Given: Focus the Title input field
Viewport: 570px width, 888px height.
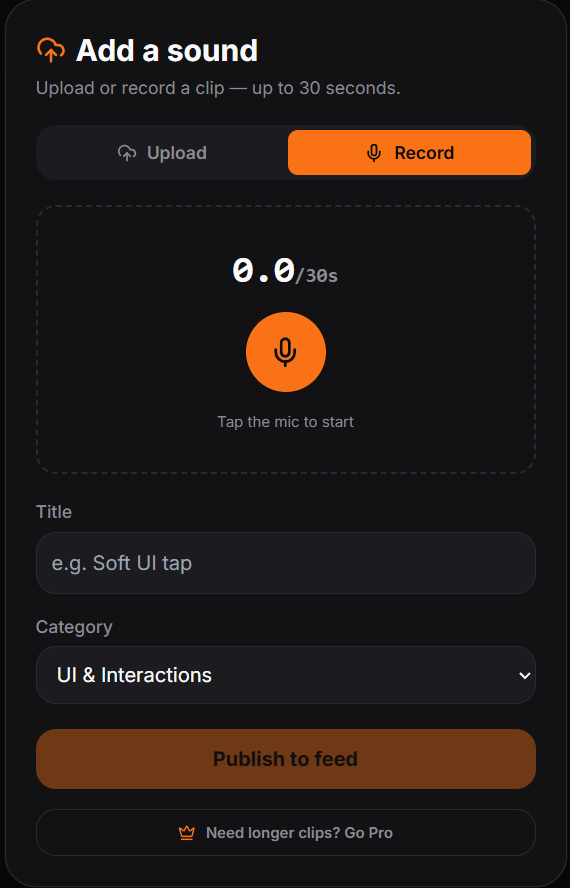Looking at the screenshot, I should pos(286,563).
